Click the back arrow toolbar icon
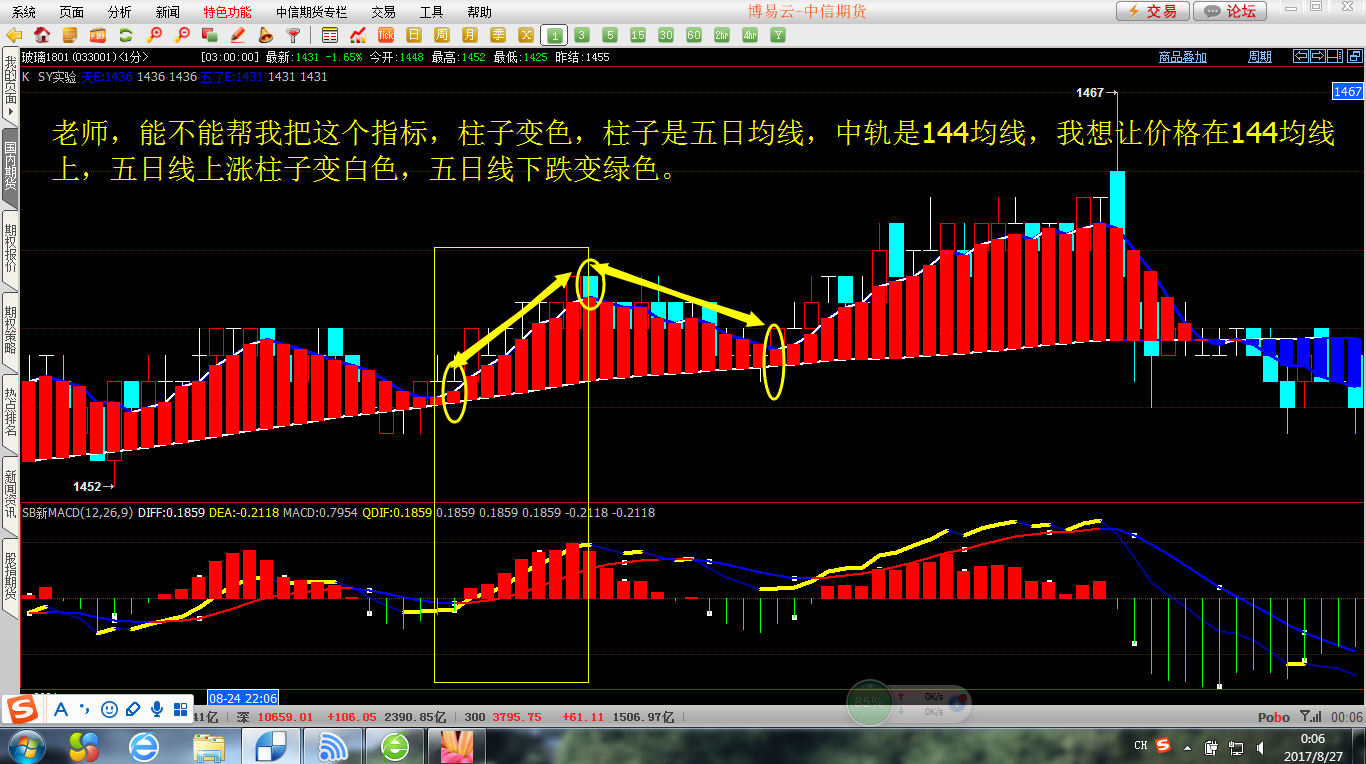Viewport: 1366px width, 764px height. (x=14, y=35)
